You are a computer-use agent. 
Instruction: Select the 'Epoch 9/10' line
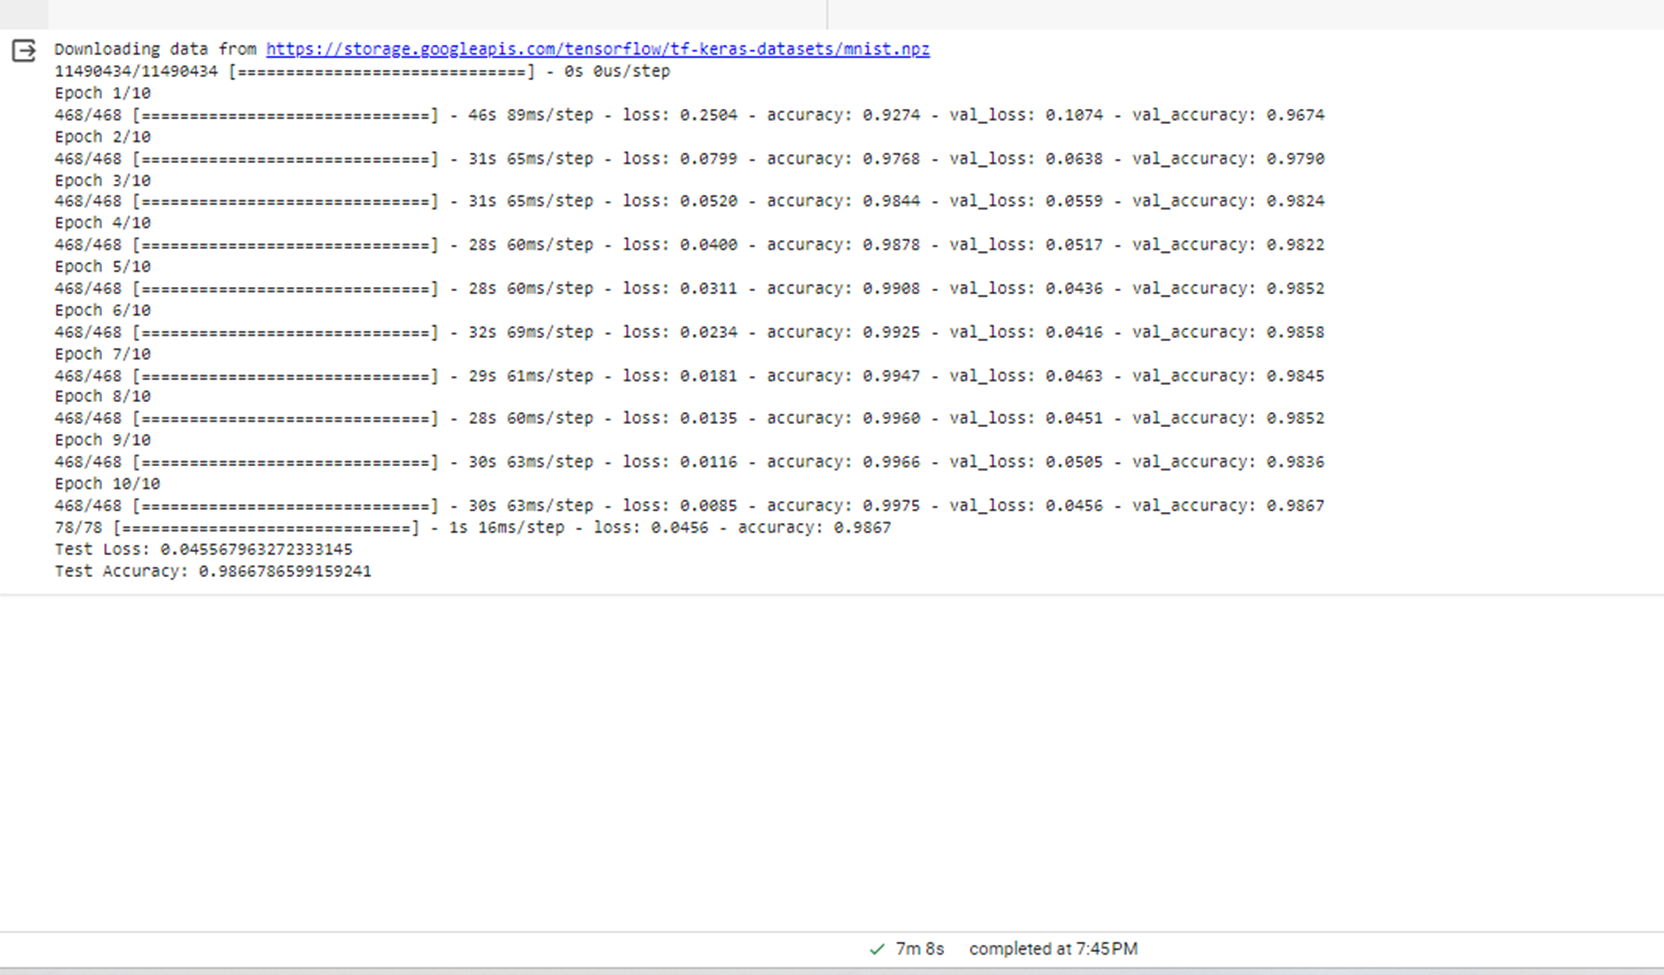(x=103, y=440)
